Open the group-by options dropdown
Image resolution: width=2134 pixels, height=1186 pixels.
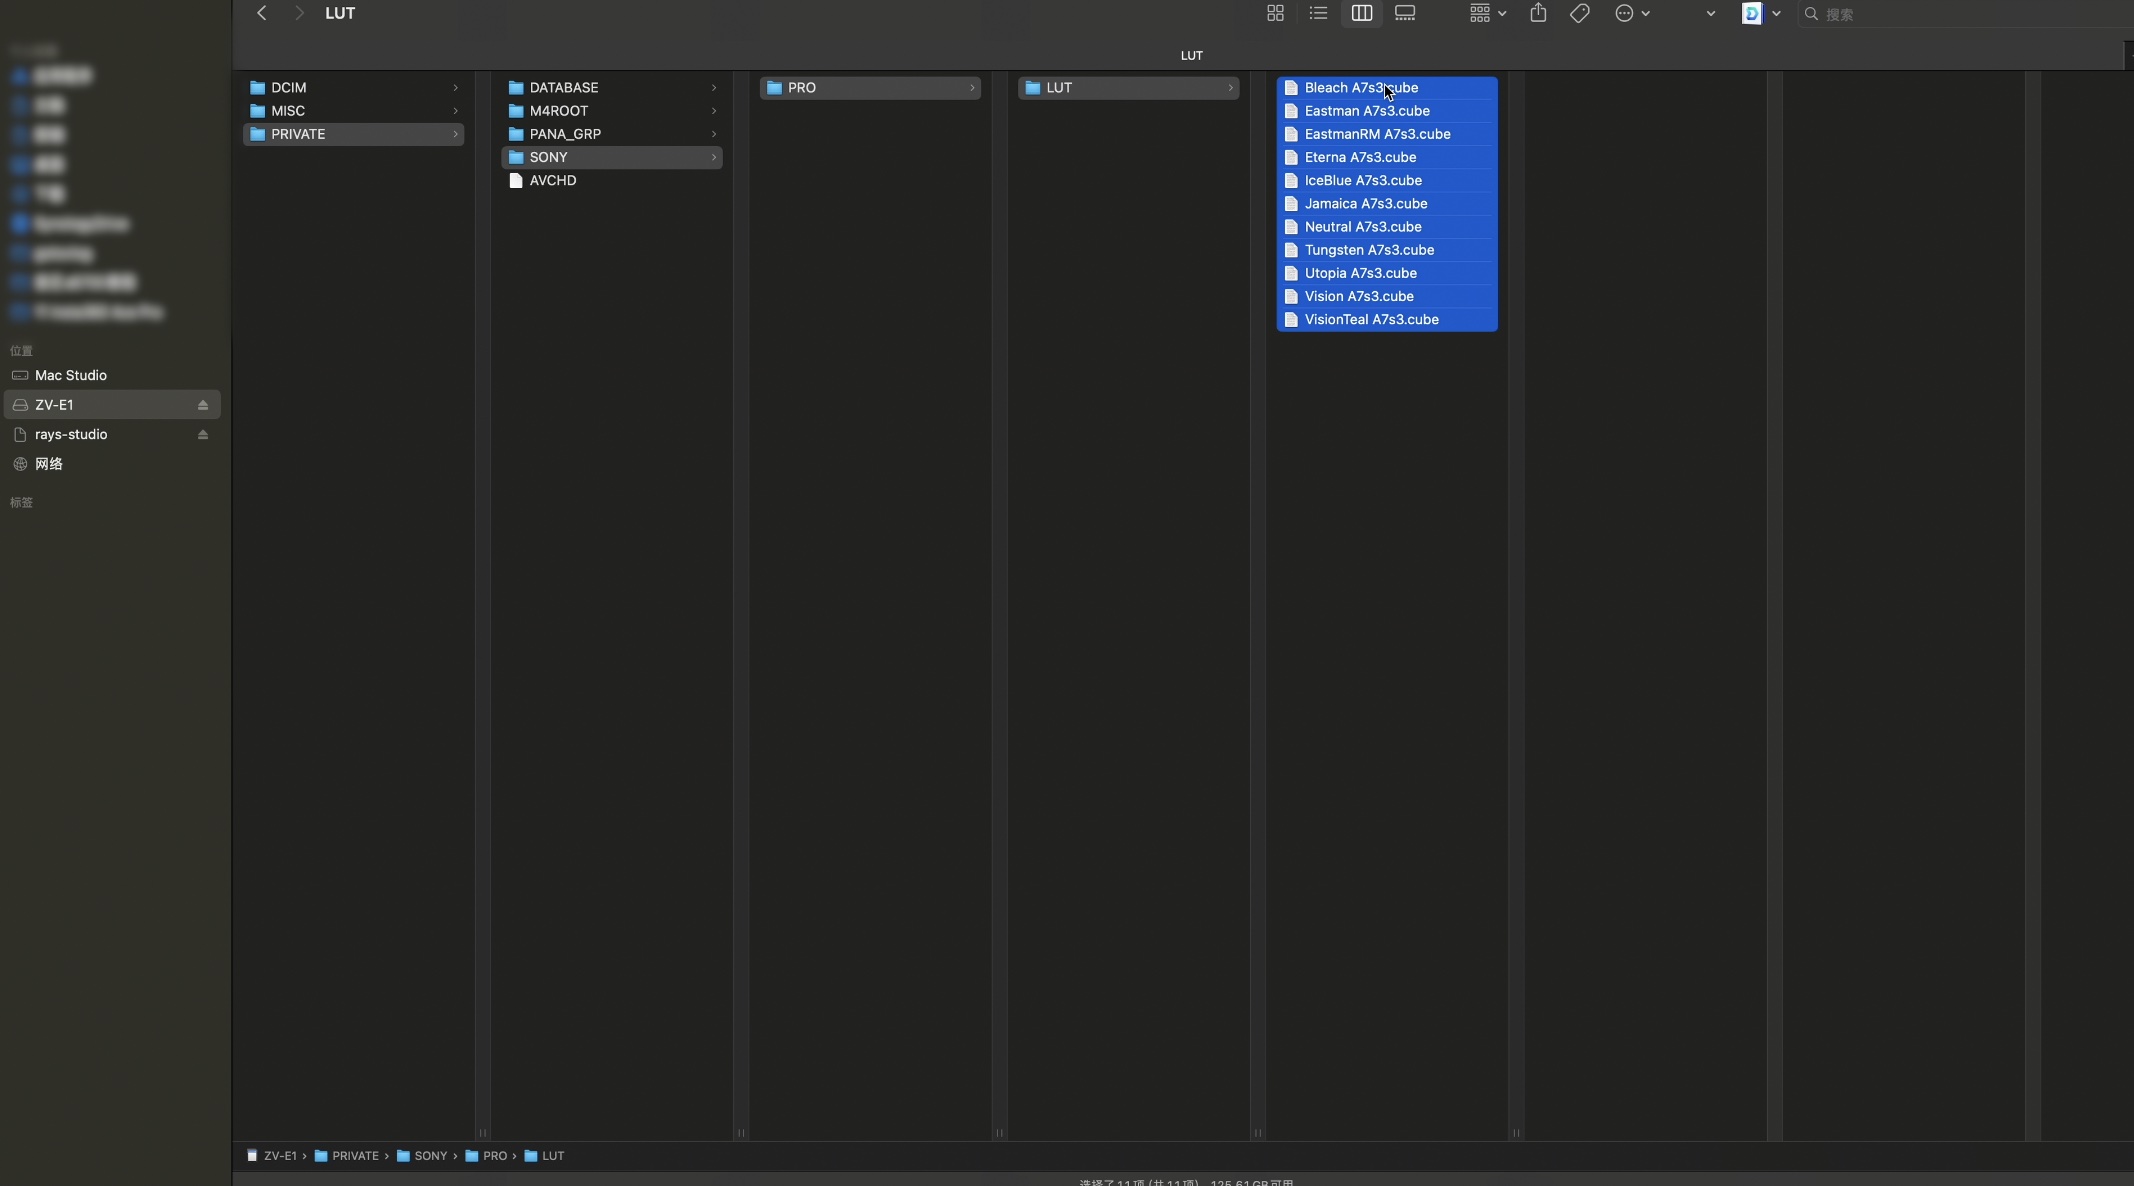coord(1488,13)
